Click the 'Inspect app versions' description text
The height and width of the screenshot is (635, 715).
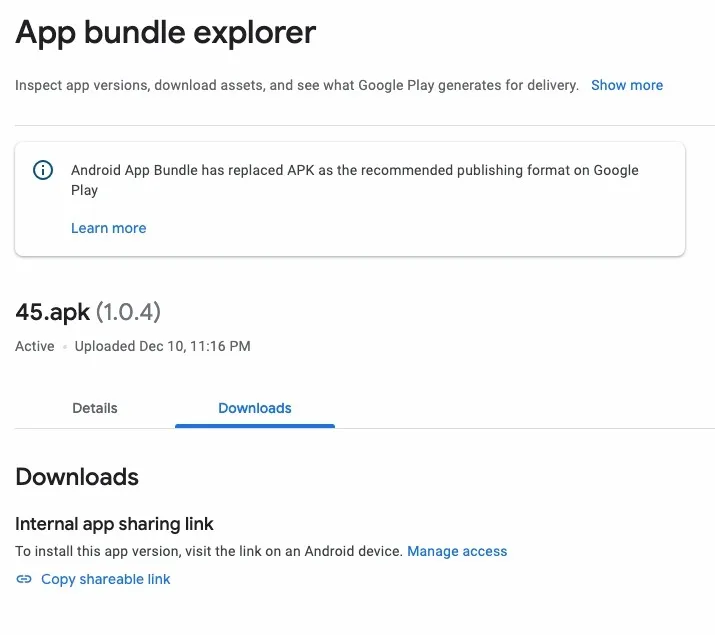coord(297,85)
